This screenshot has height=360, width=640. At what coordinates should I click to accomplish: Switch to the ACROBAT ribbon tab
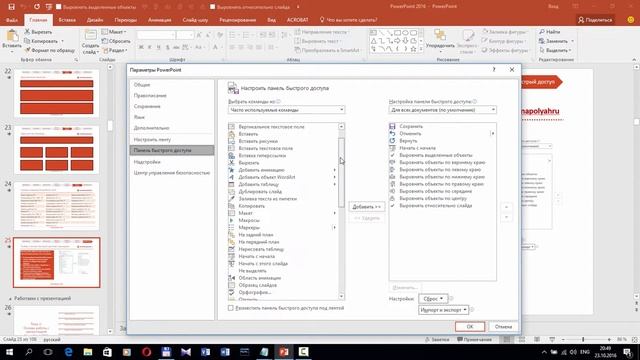pos(298,20)
